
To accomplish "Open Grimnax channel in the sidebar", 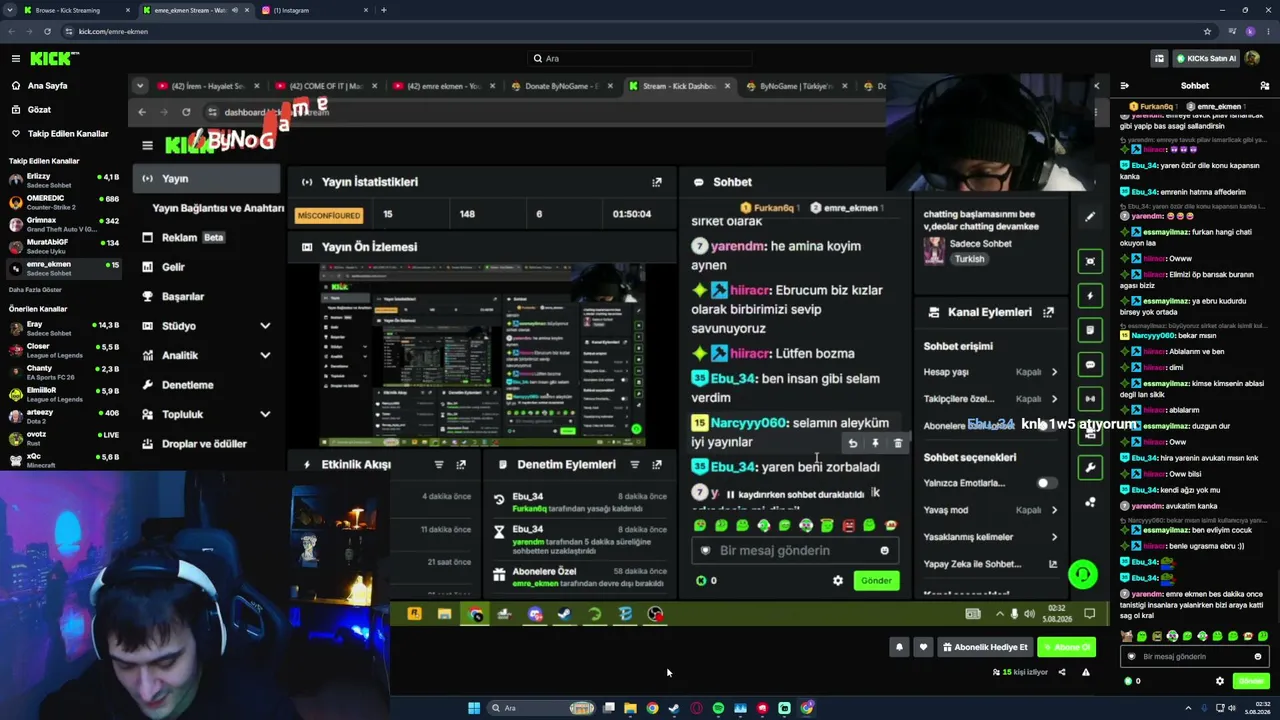I will click(x=62, y=224).
